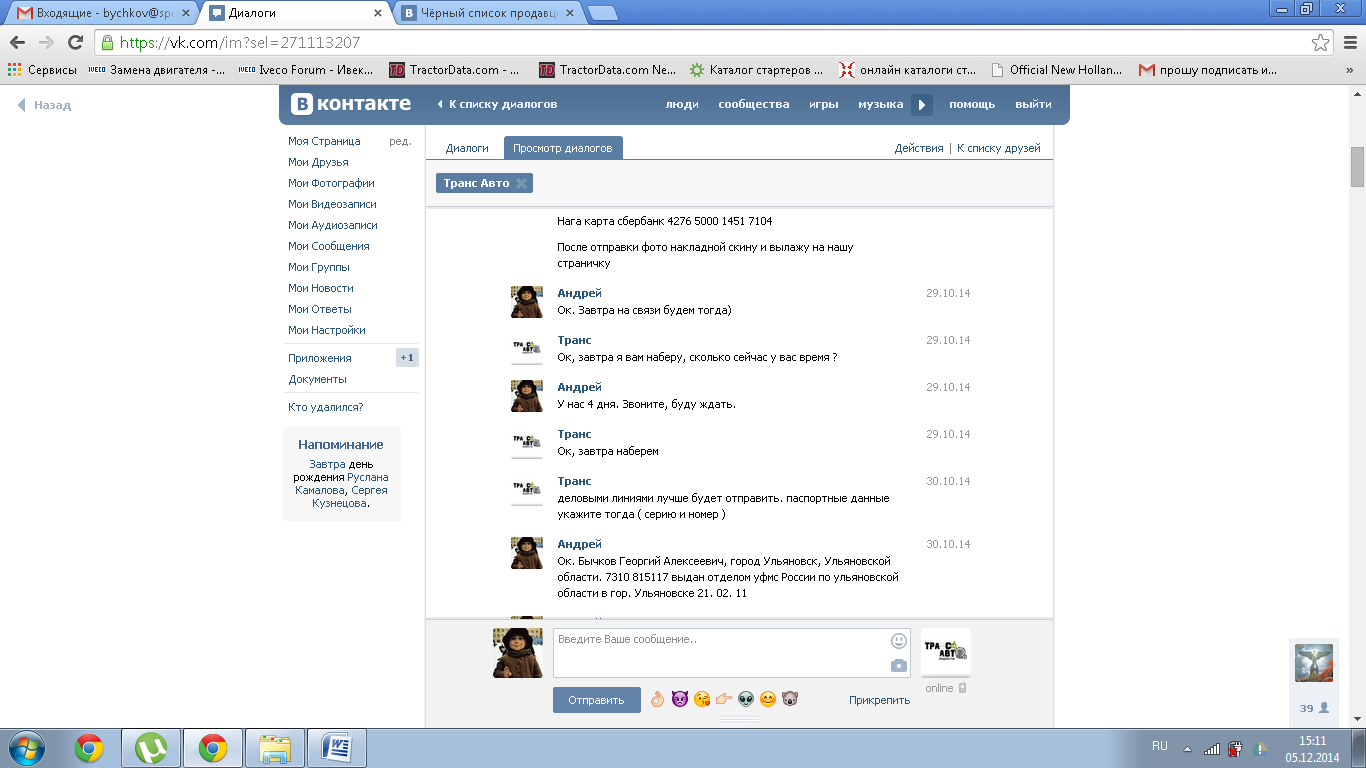Click the message input field
Screen dimensions: 1366x768
732,653
